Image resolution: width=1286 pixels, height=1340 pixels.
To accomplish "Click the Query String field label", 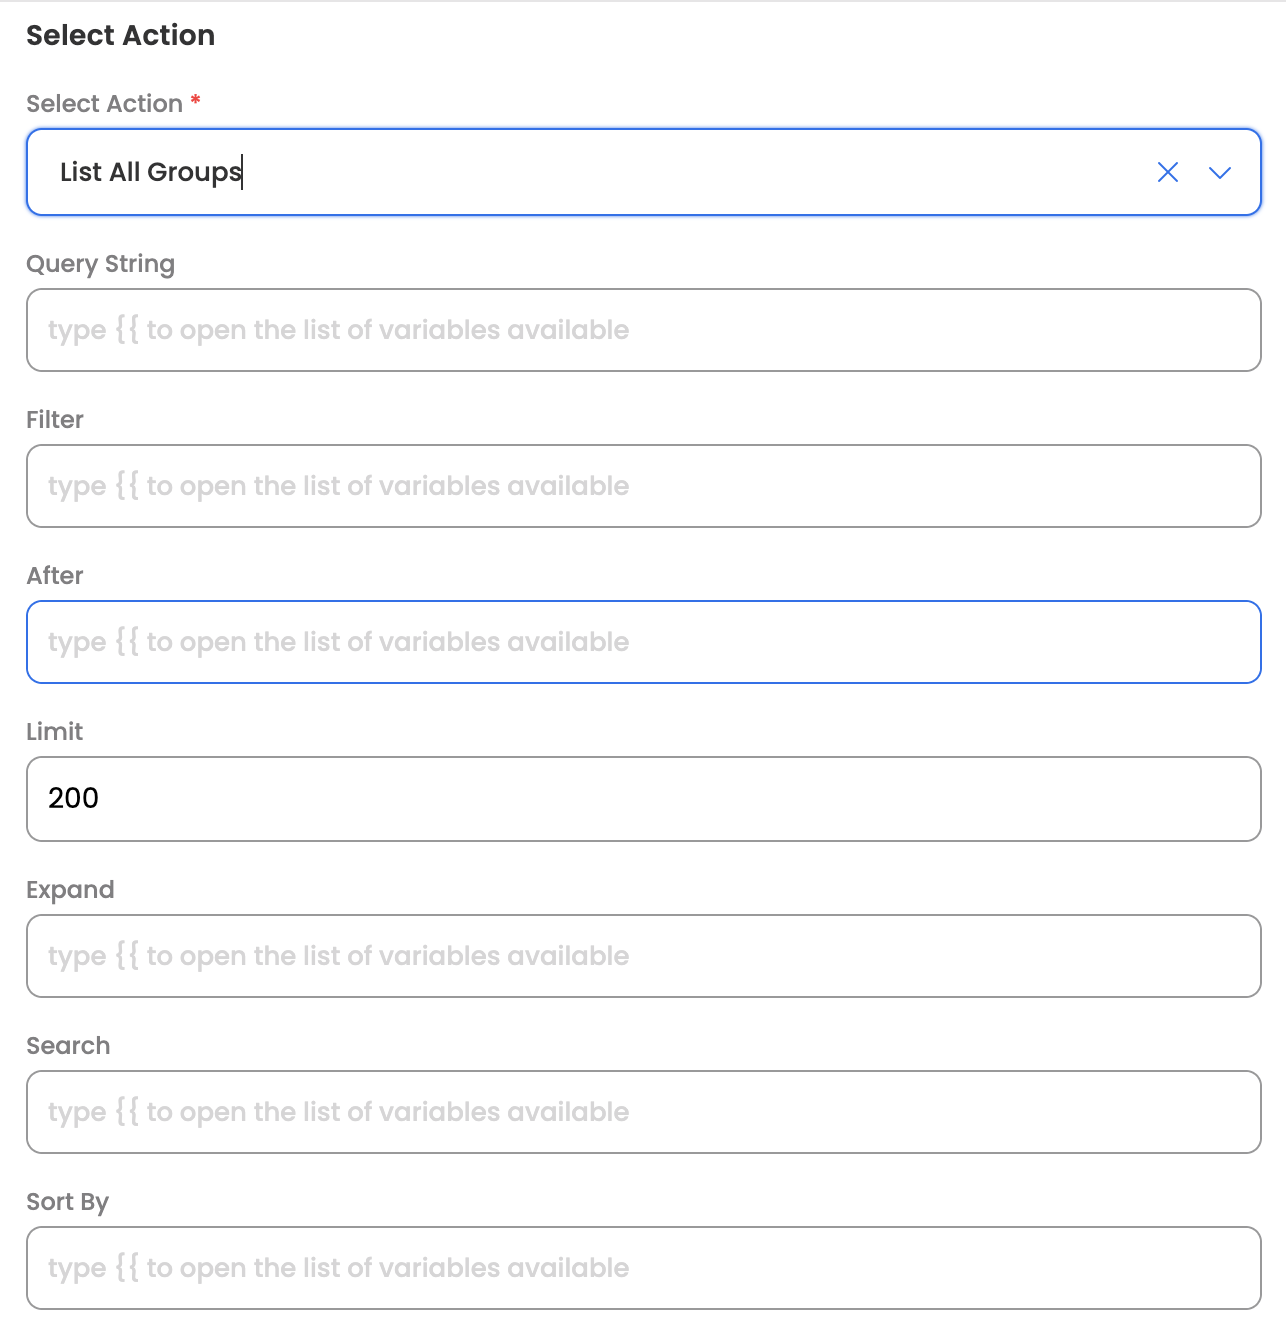I will point(100,264).
